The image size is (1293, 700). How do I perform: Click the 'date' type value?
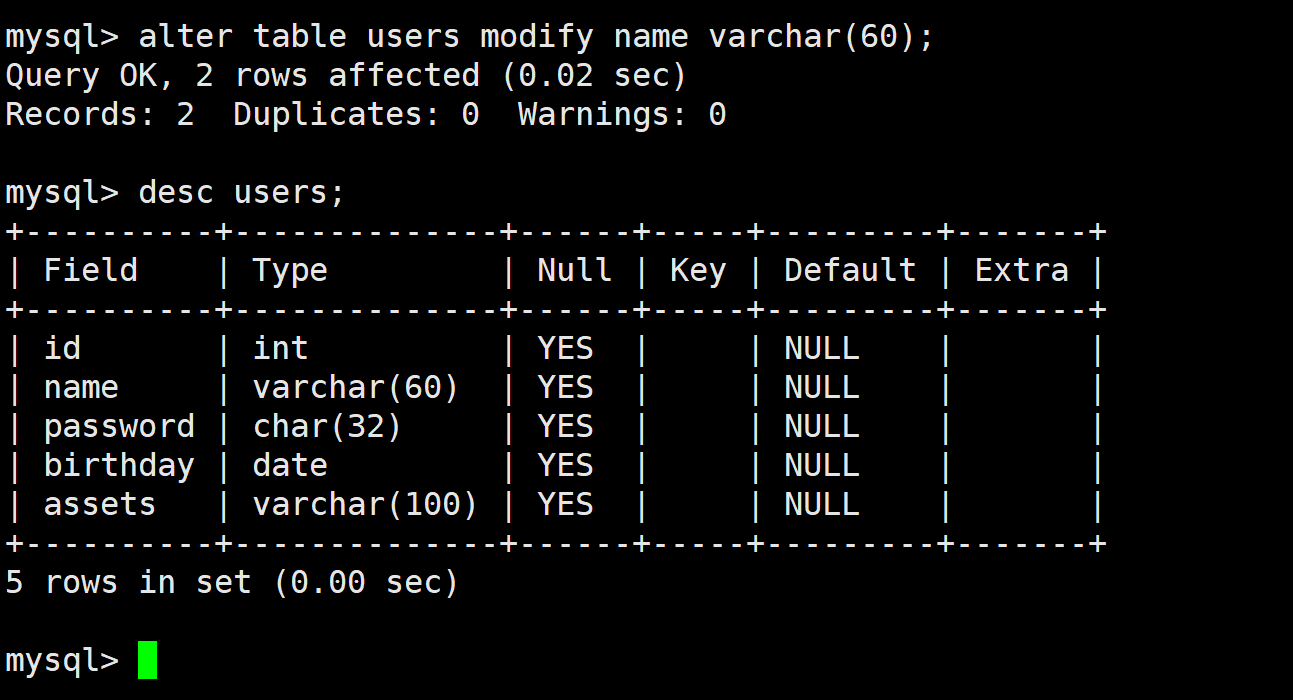pos(290,466)
